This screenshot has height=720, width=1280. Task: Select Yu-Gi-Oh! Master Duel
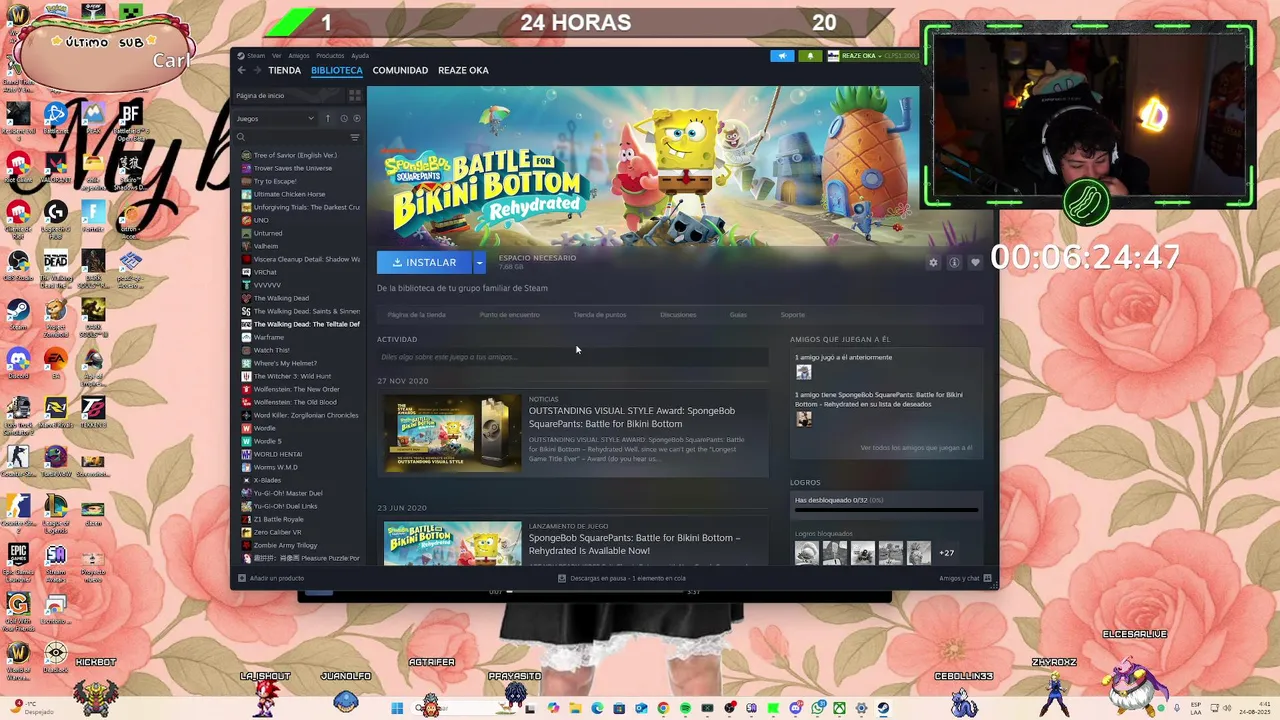click(288, 493)
